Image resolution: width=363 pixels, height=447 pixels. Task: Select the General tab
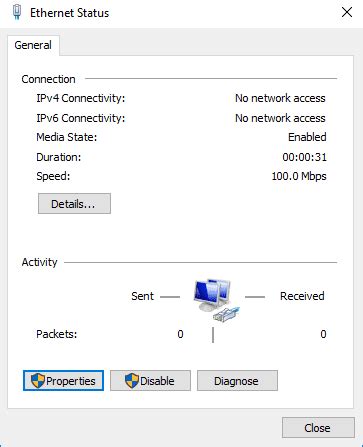click(x=33, y=45)
